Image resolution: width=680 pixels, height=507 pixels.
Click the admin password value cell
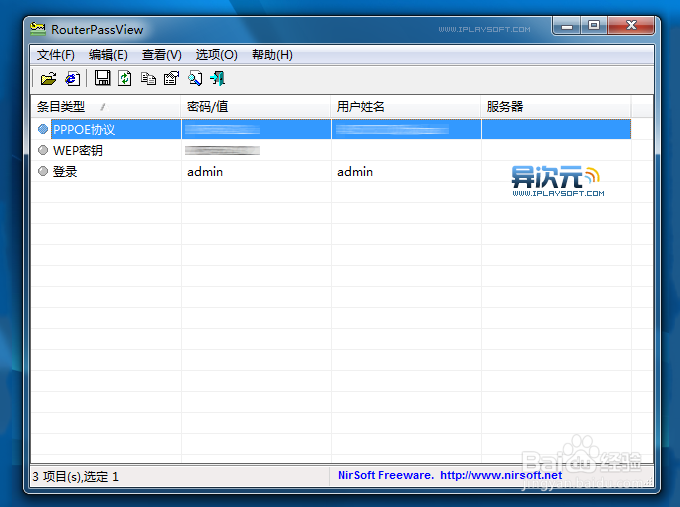pyautogui.click(x=205, y=172)
